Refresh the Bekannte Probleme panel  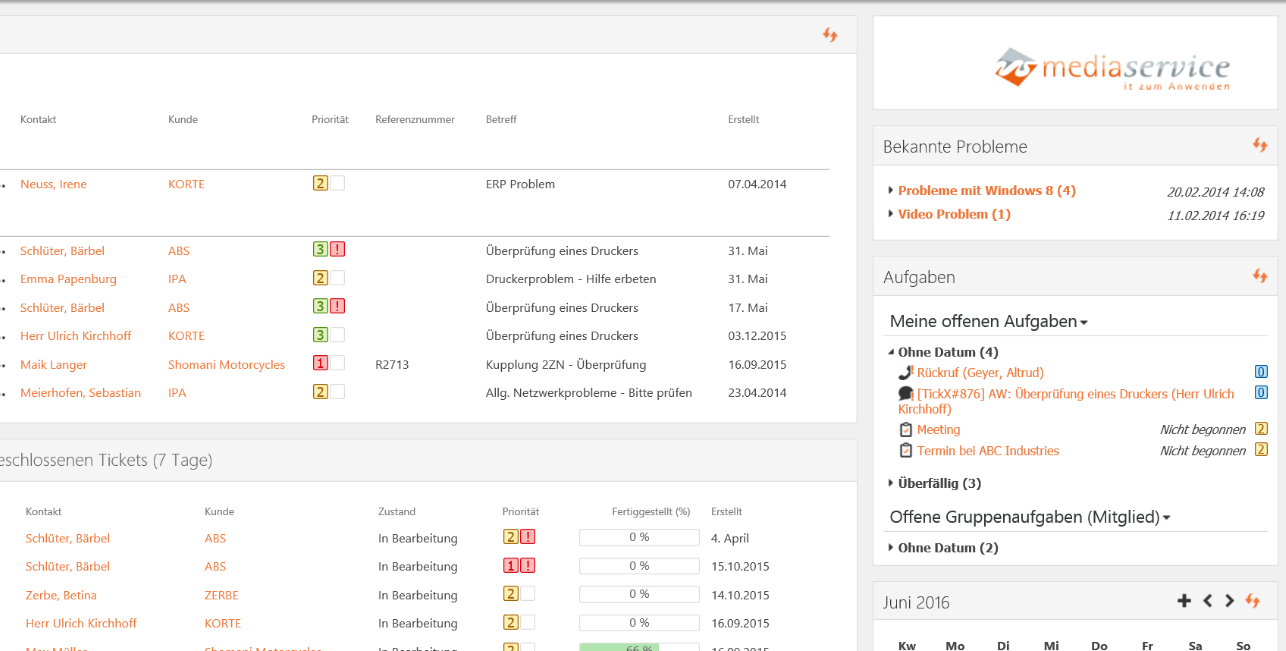coord(1260,146)
